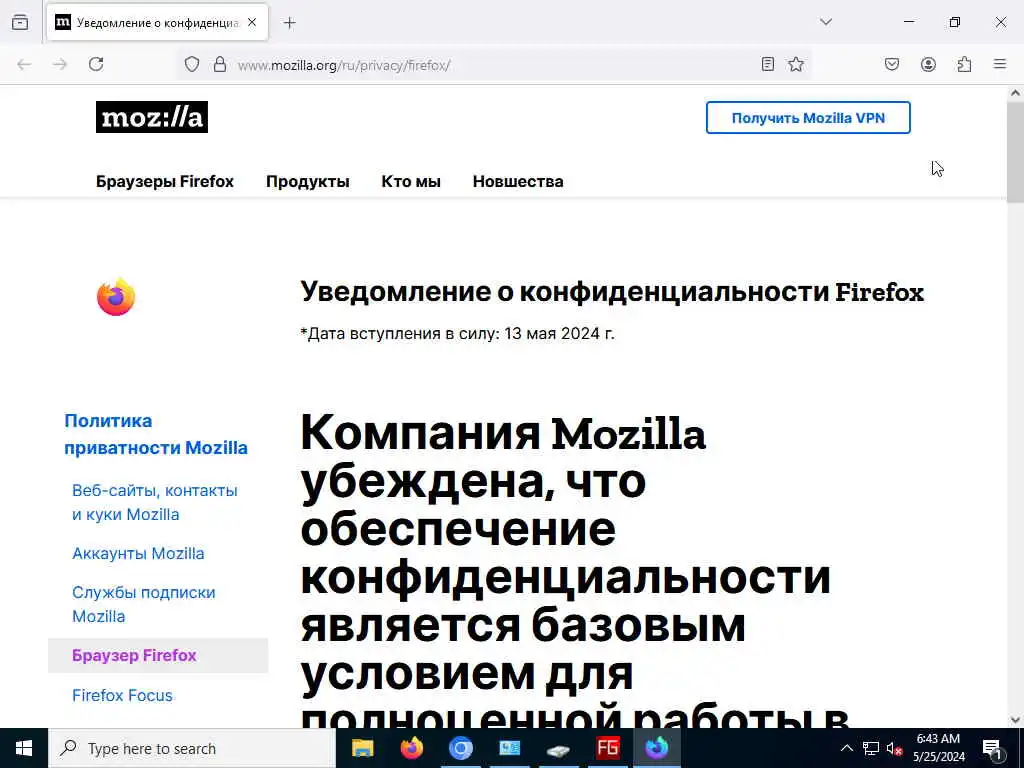Click the Type here to search box
The height and width of the screenshot is (768, 1024).
click(192, 748)
